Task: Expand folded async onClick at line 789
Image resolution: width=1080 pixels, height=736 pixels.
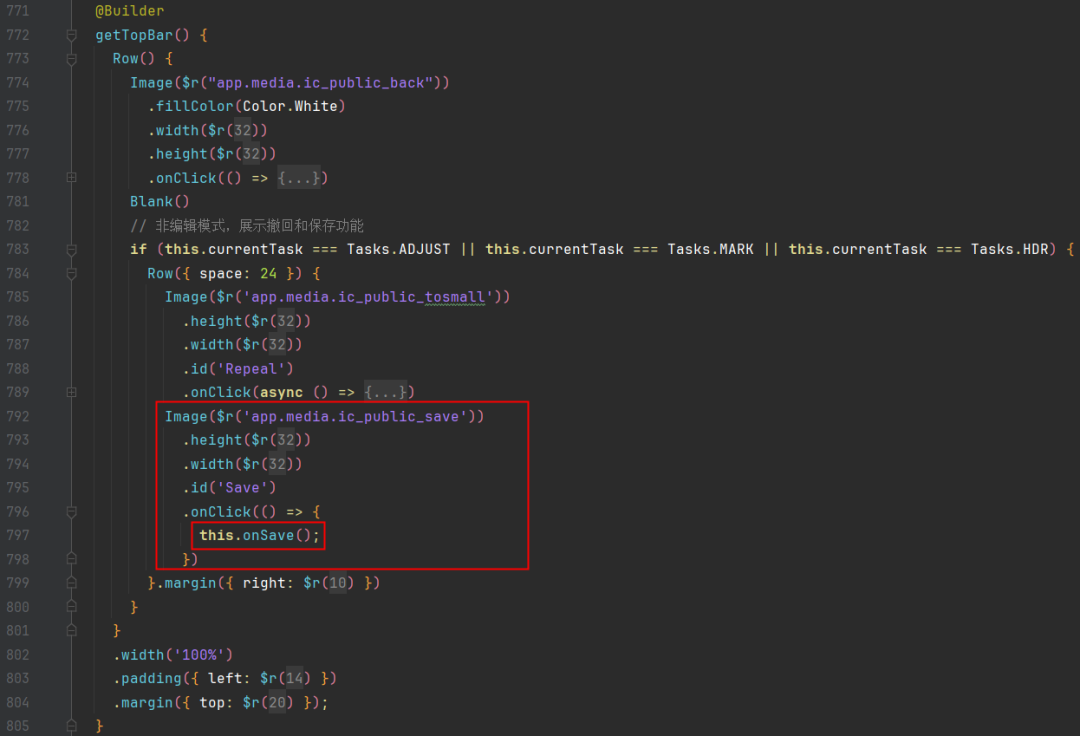Action: (71, 392)
